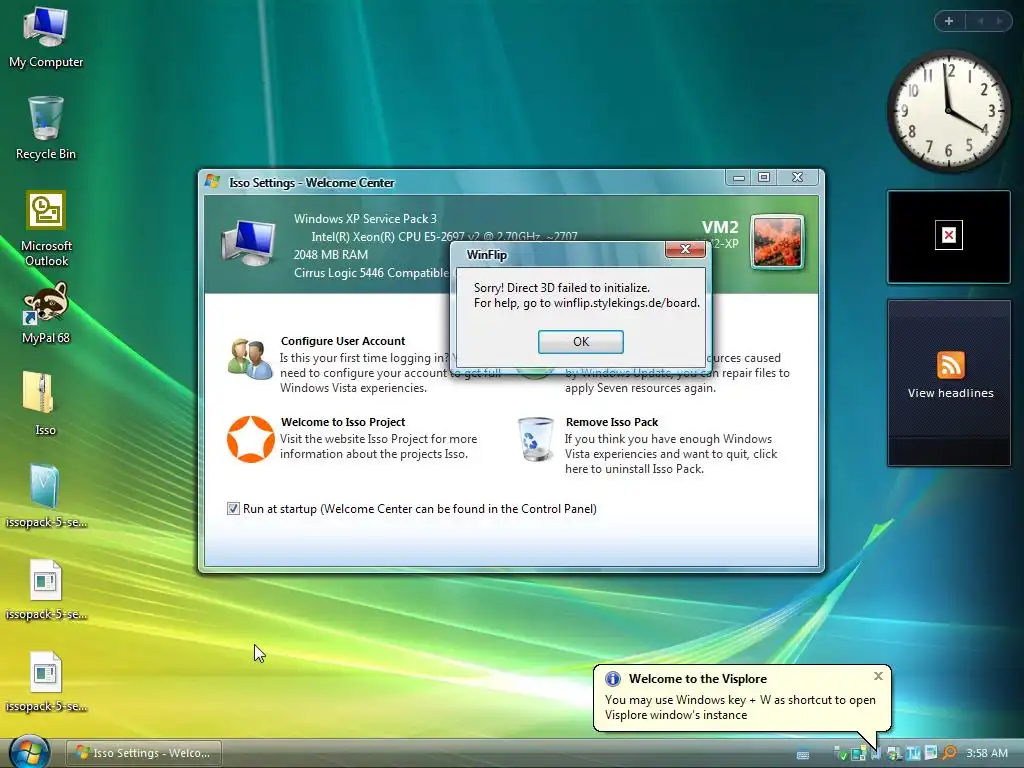Click the Isso Settings taskbar button
The width and height of the screenshot is (1024, 768).
[144, 753]
